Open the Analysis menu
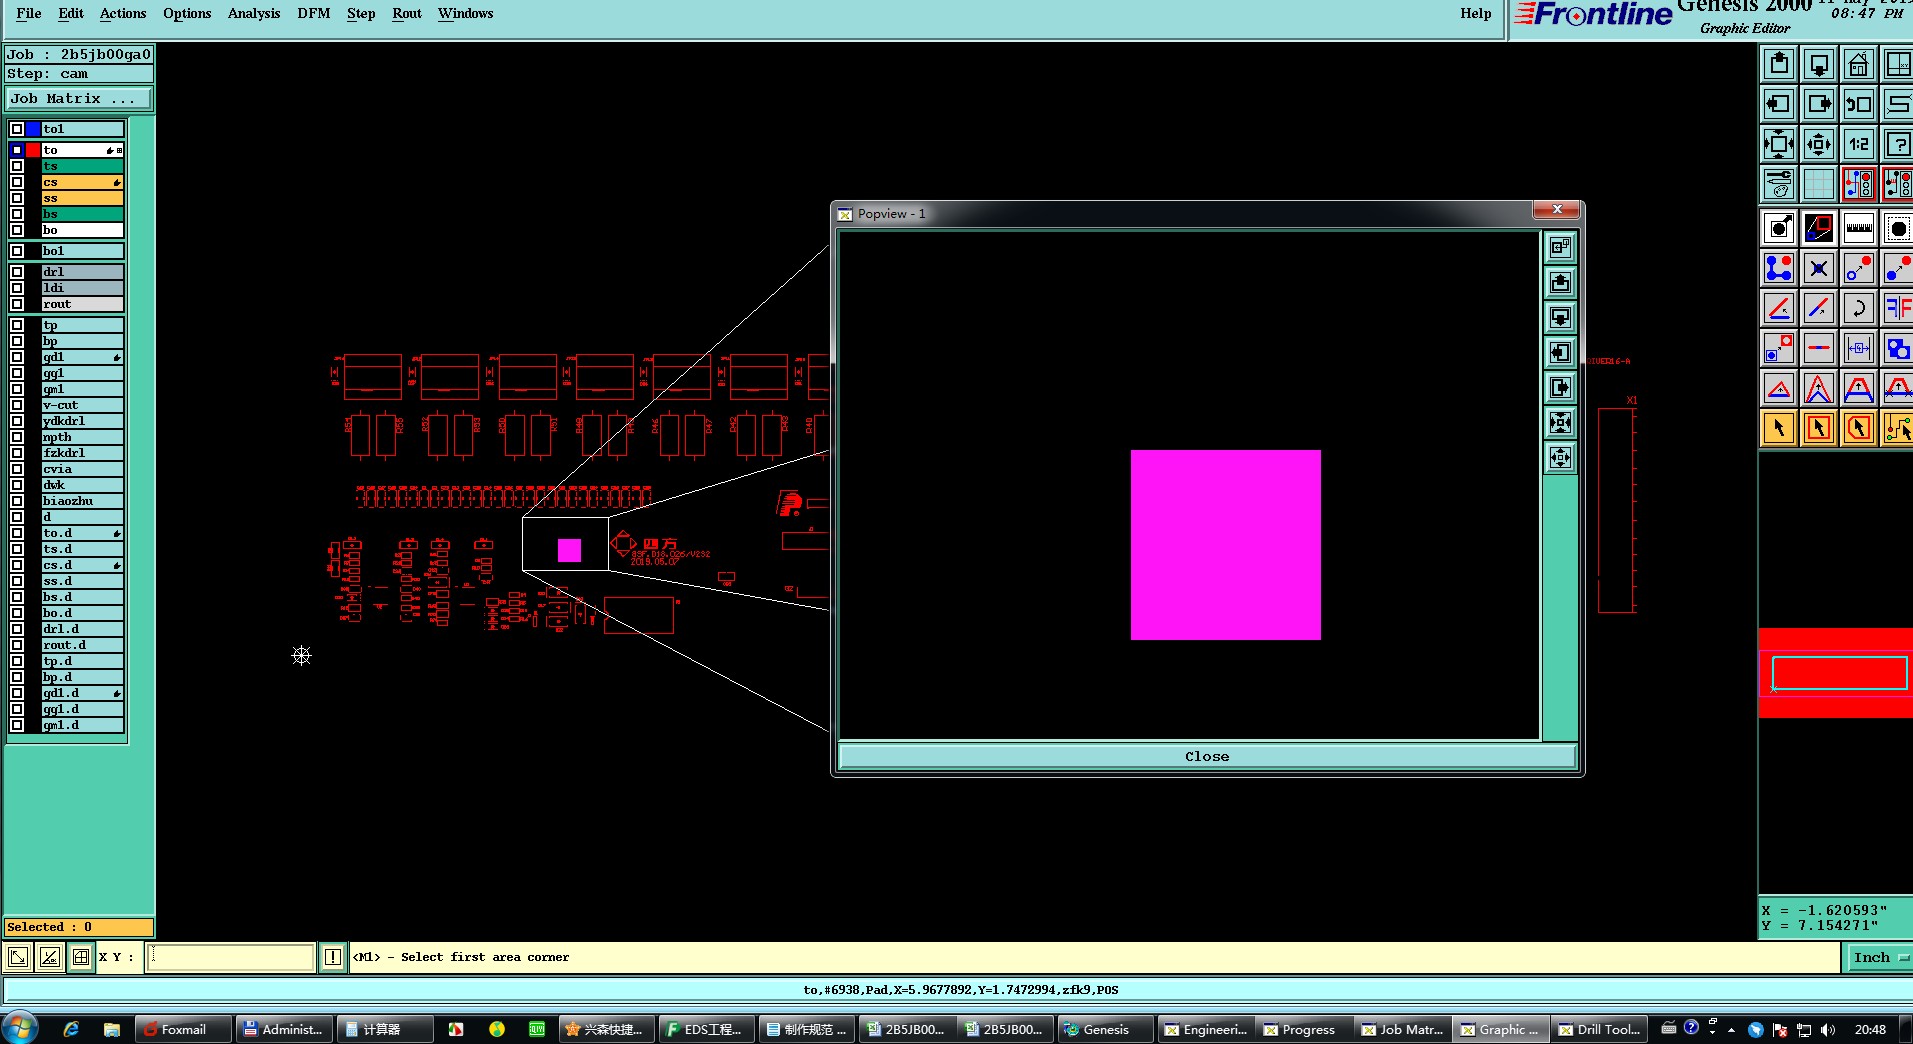This screenshot has height=1044, width=1913. (x=254, y=13)
